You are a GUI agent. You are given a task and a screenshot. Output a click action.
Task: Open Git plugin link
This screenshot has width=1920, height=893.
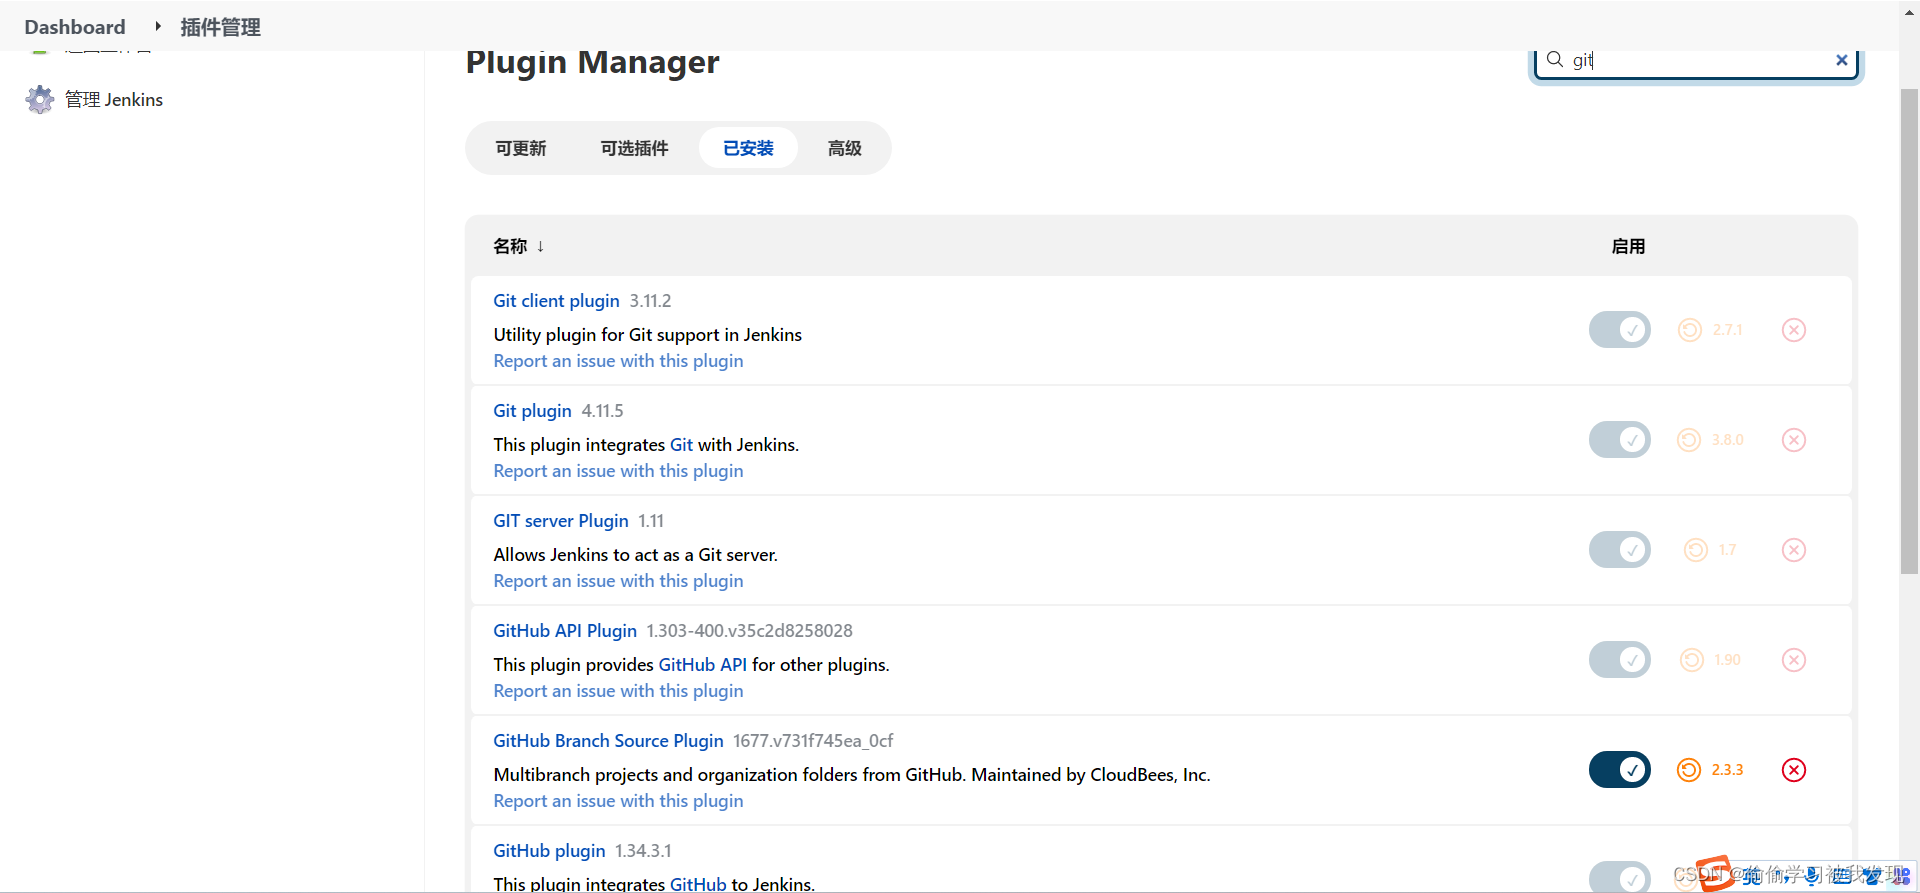coord(532,411)
